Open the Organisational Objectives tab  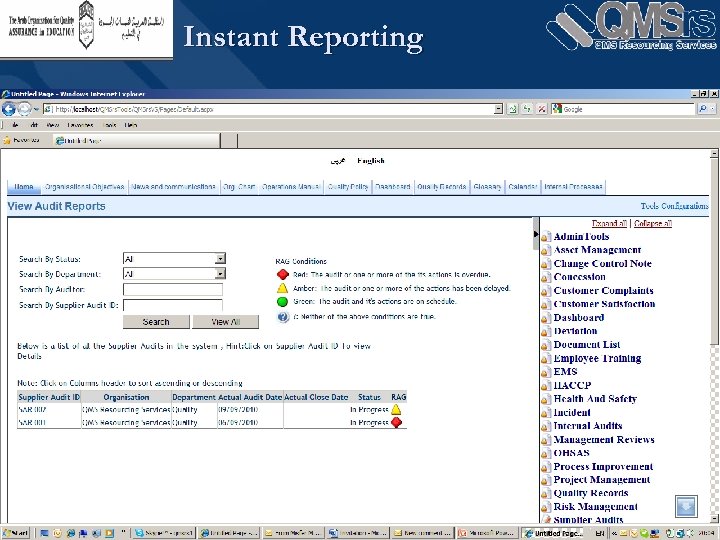84,187
